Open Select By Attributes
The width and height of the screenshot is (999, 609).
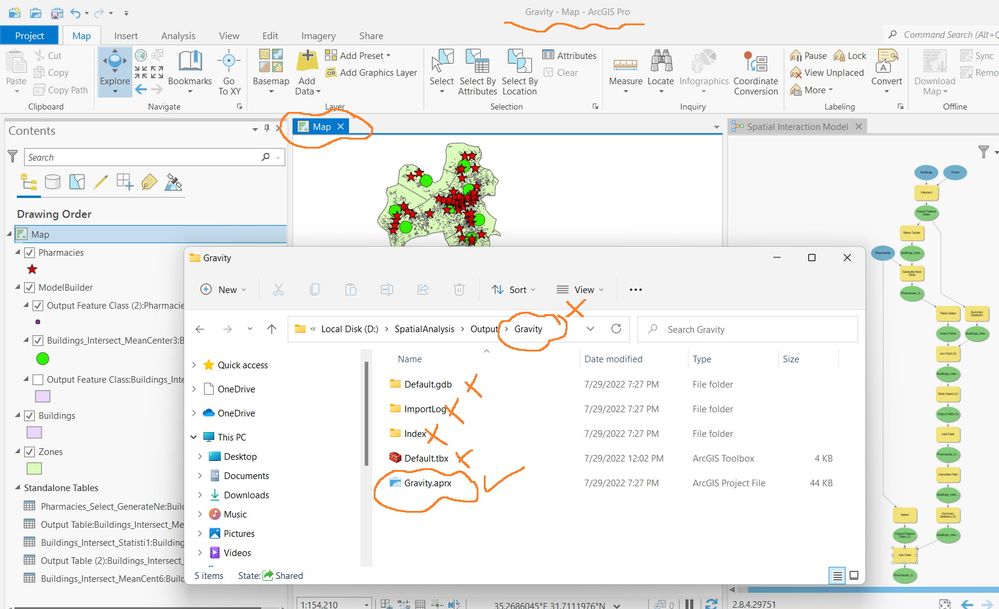click(477, 71)
